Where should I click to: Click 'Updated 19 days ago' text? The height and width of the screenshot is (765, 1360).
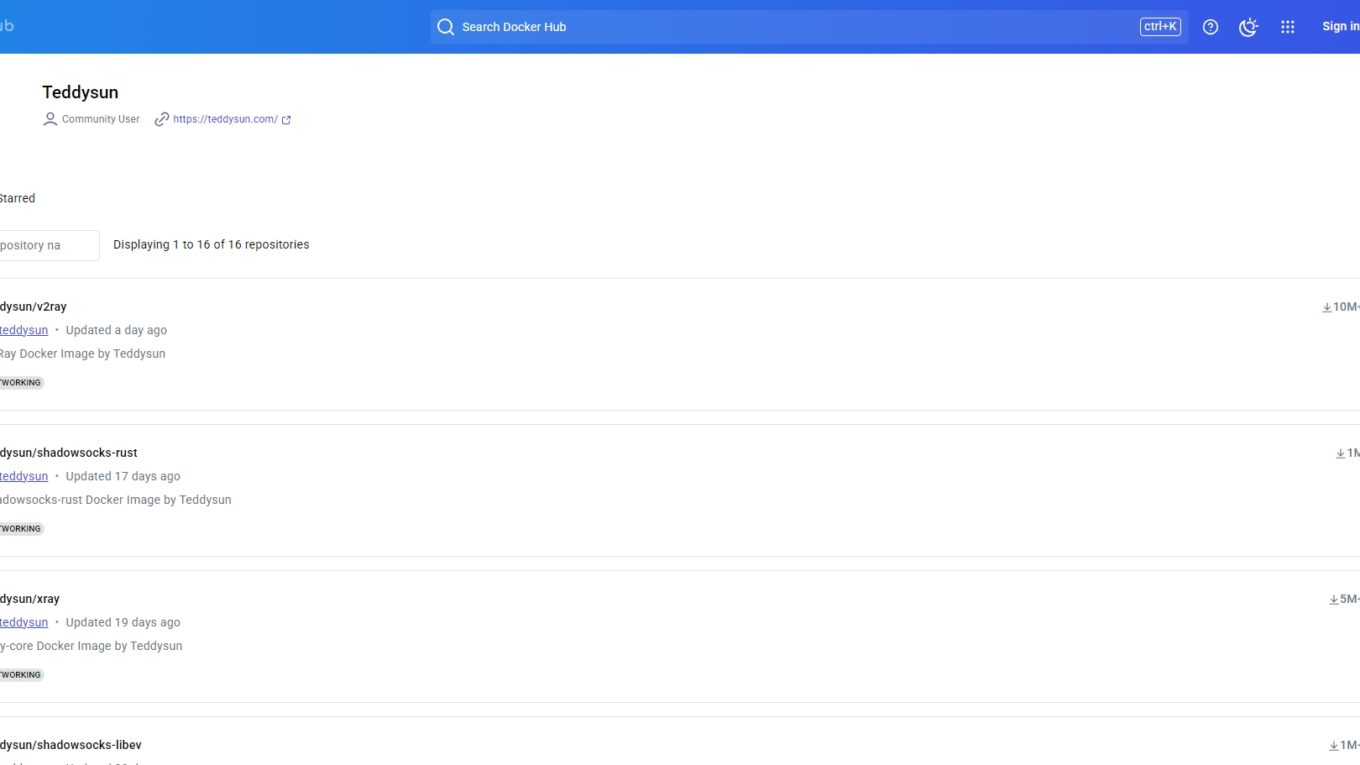pos(123,622)
